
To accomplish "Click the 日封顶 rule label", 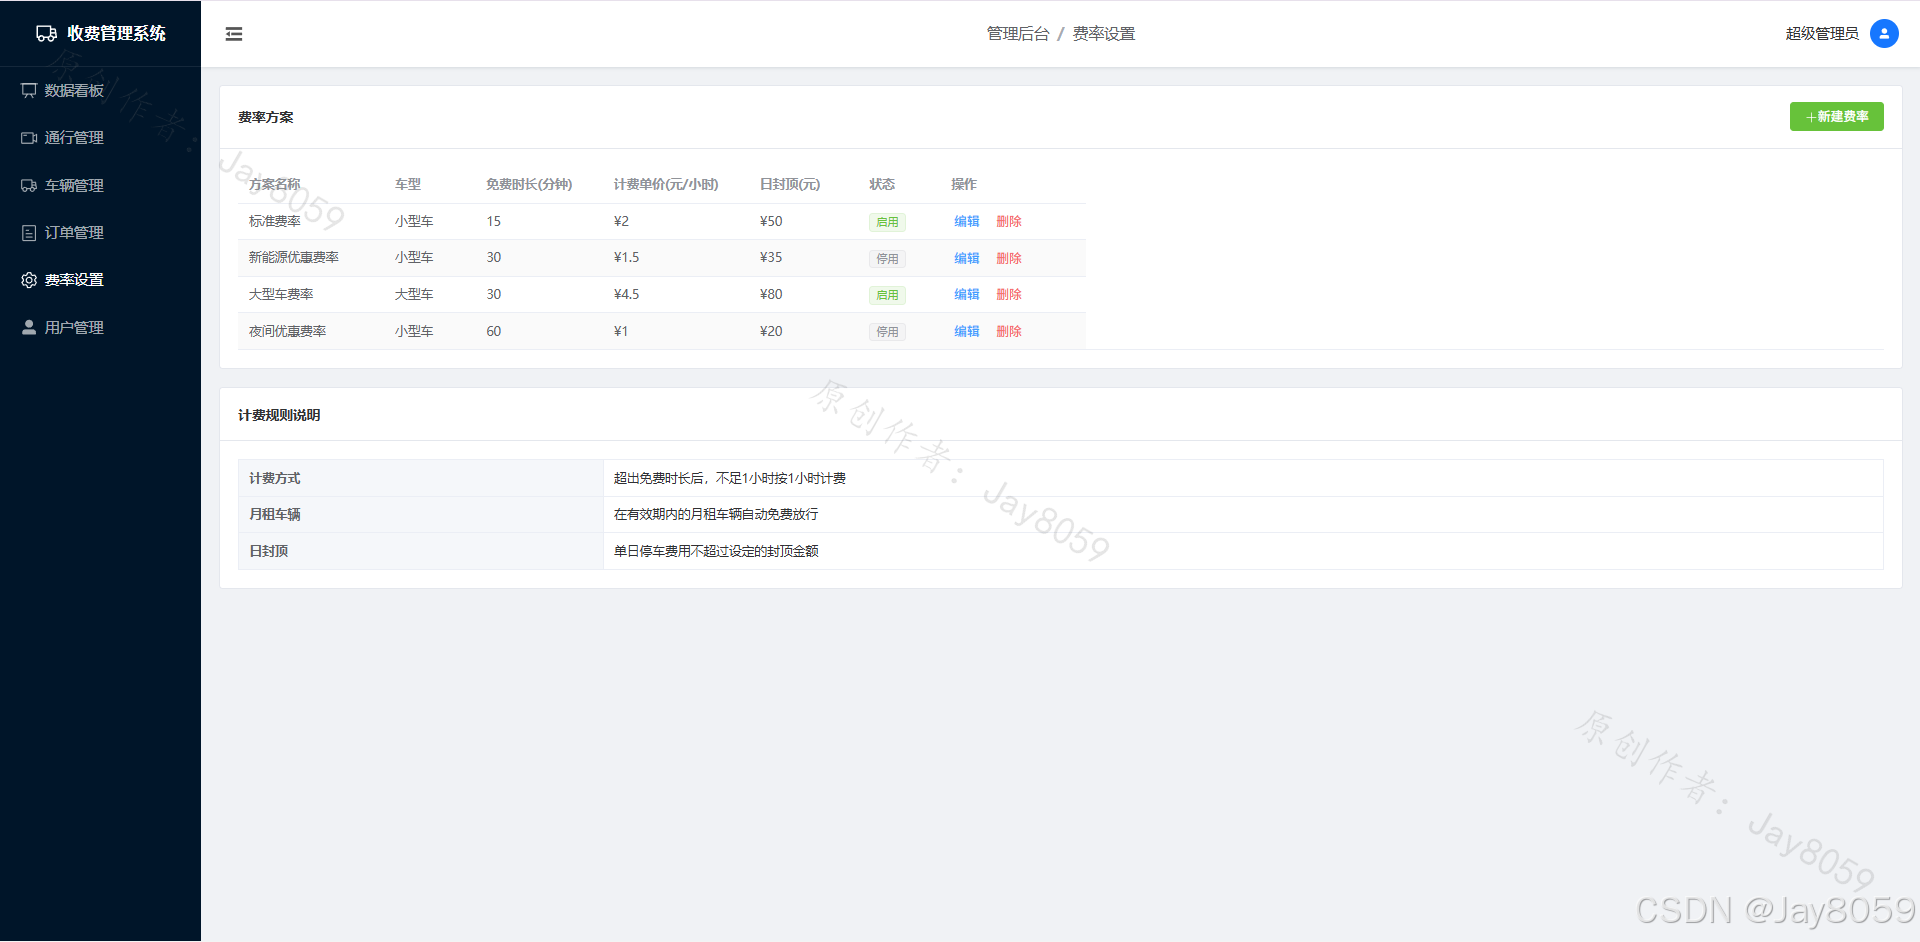I will tap(269, 552).
